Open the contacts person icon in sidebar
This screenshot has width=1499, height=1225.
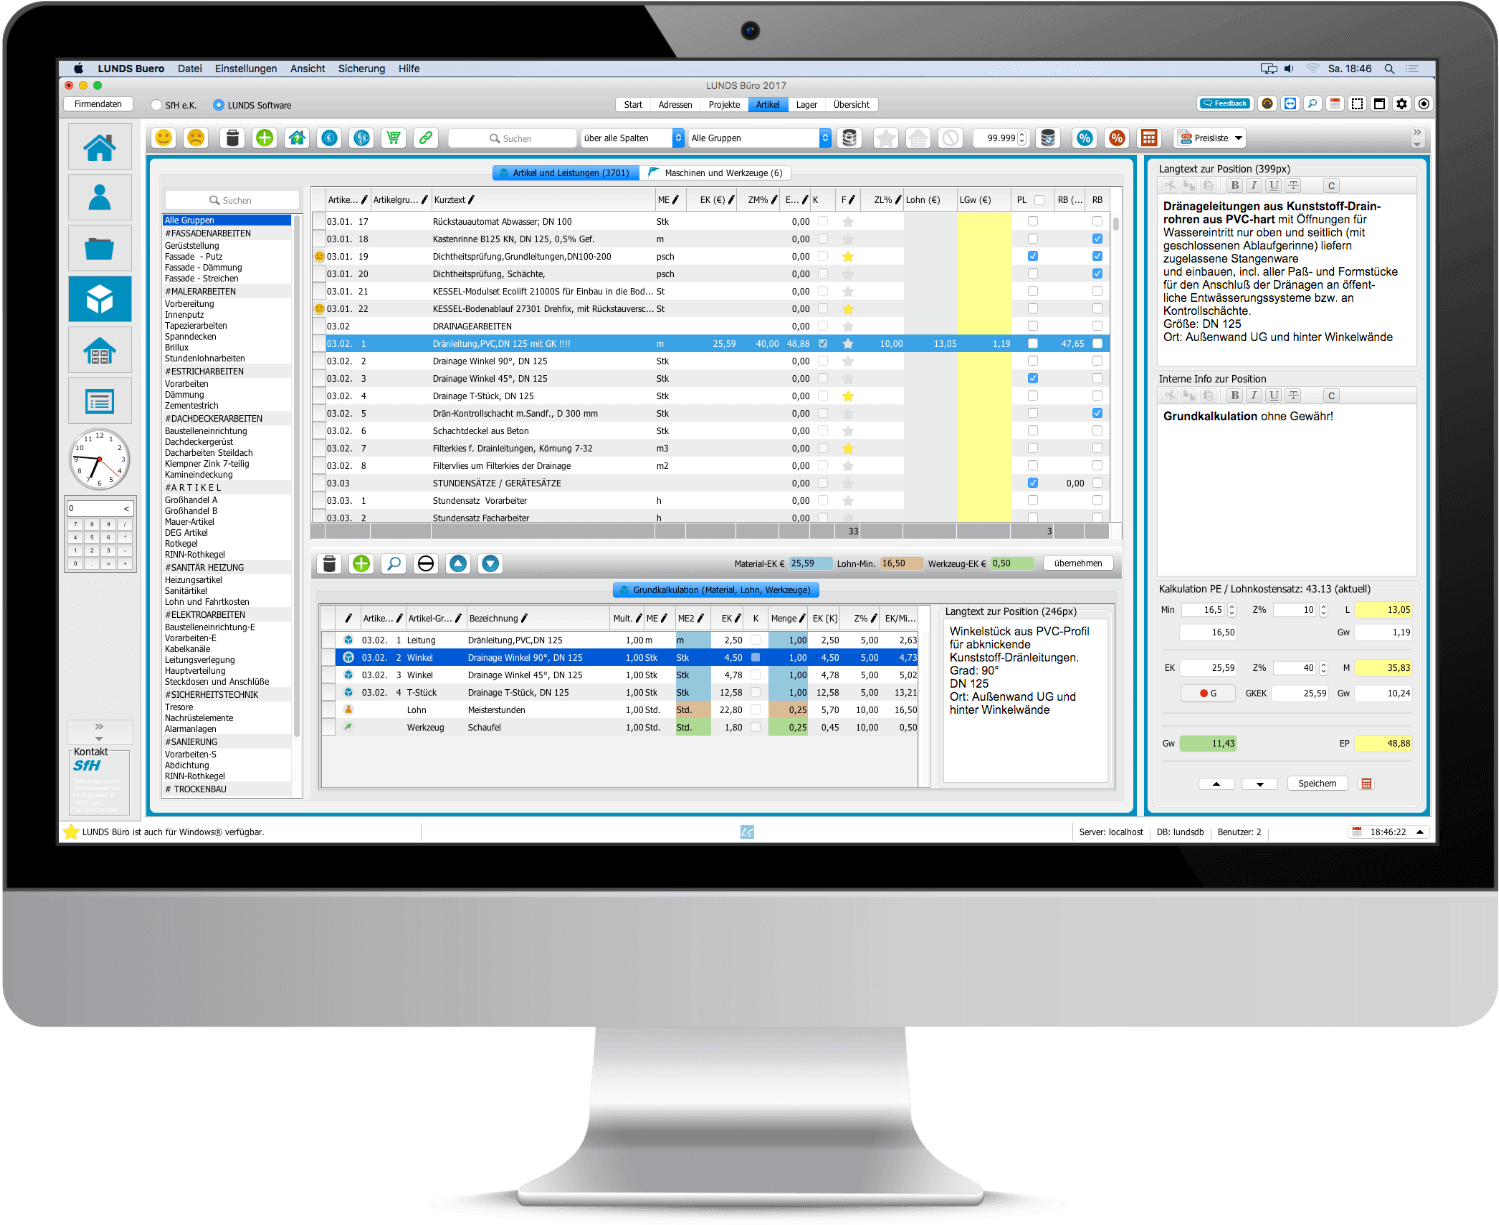[x=99, y=197]
